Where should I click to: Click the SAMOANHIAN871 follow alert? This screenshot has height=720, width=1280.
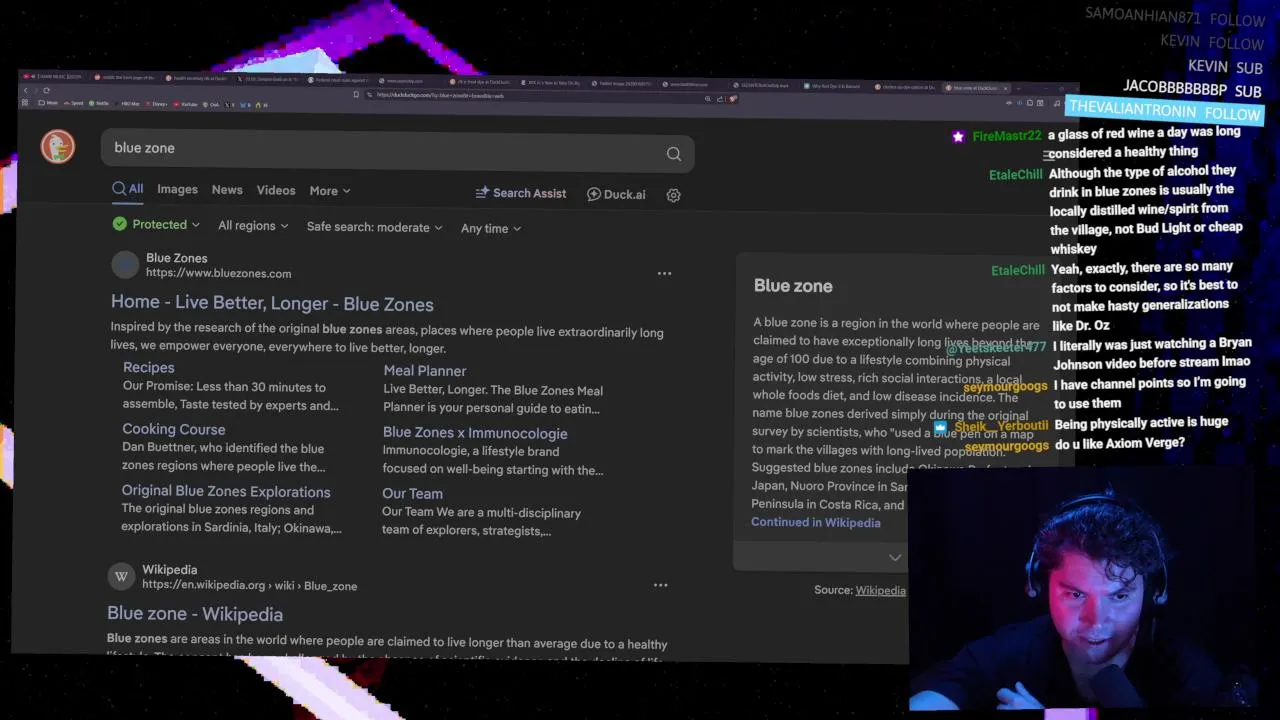click(x=1175, y=17)
